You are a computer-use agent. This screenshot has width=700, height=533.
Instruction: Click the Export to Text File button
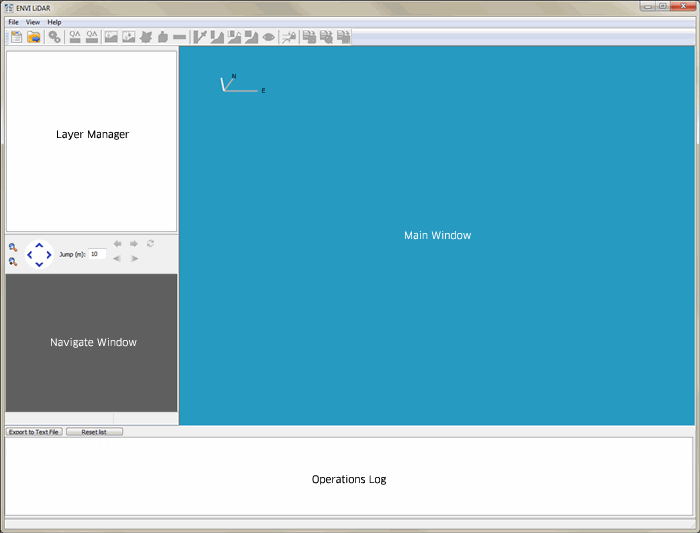34,432
